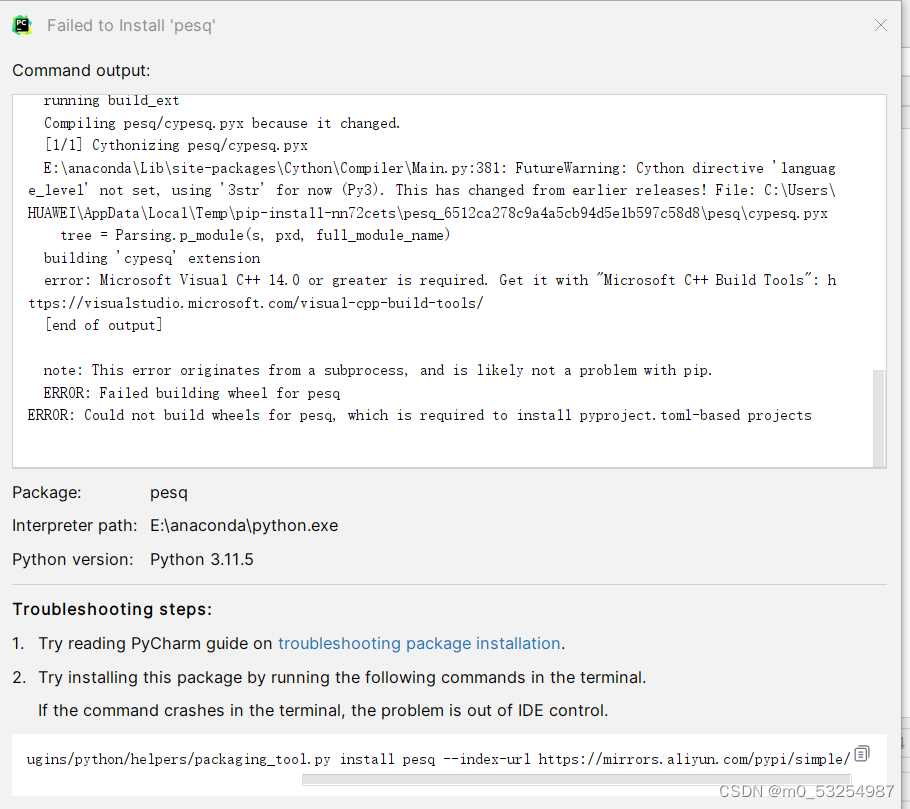
Task: Click the PyCharm logo in title bar
Action: tap(22, 25)
